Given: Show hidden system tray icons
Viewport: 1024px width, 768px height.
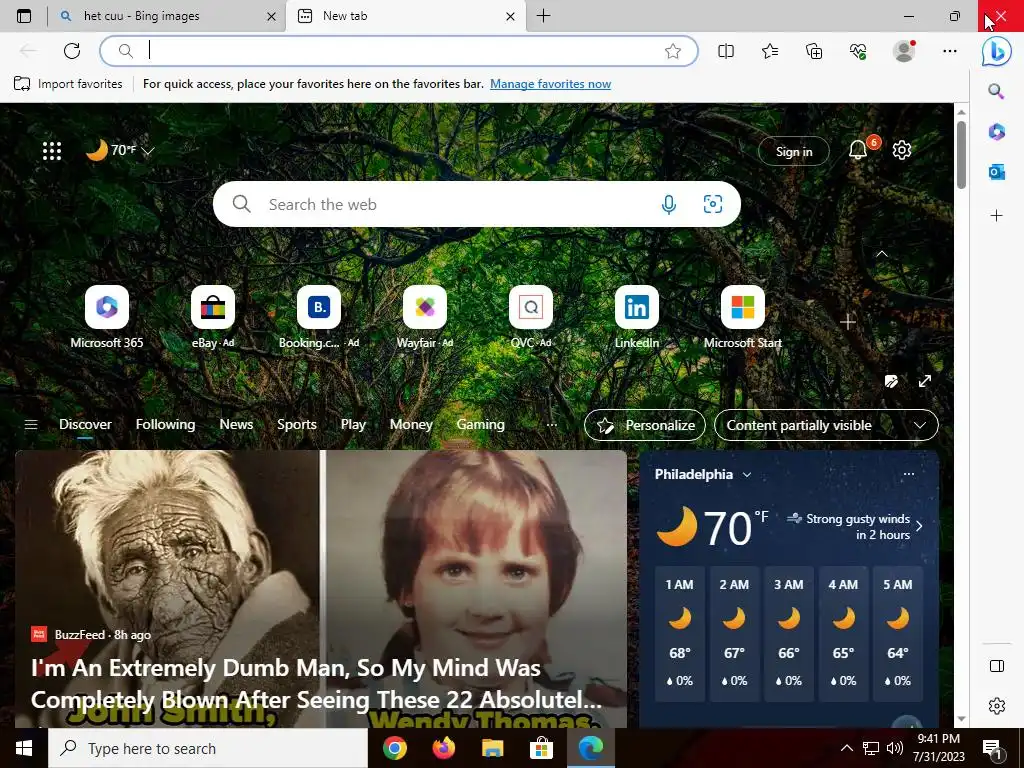Looking at the screenshot, I should pos(846,748).
